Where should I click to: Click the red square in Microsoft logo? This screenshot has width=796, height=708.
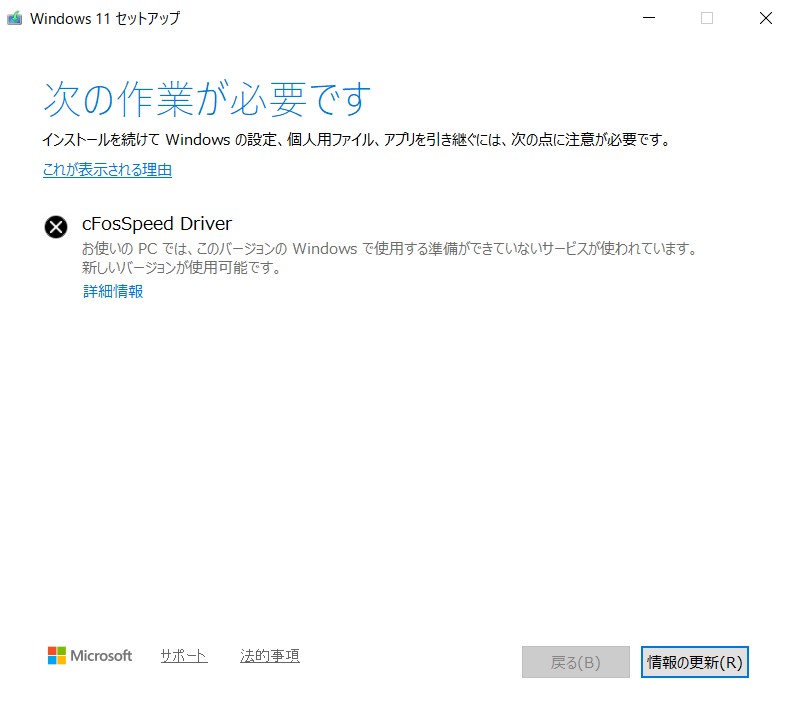coord(52,651)
